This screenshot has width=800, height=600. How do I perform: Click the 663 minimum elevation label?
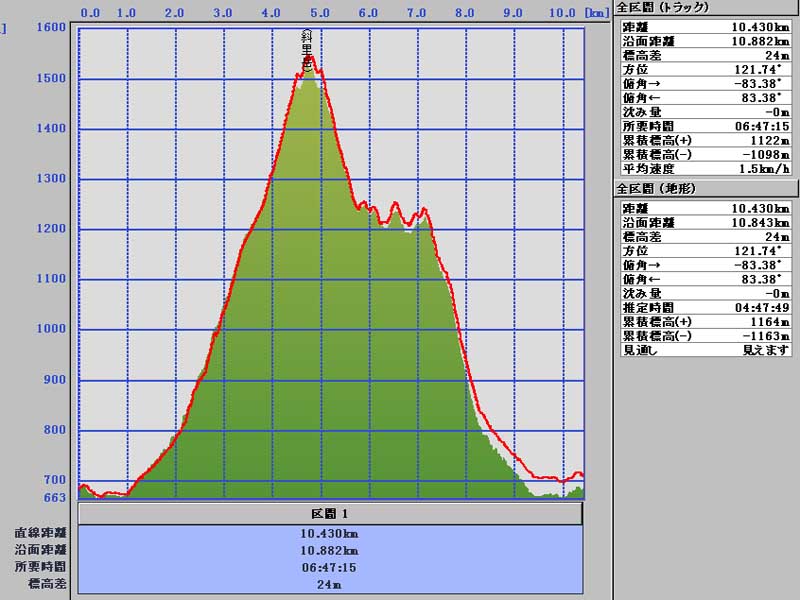pos(54,497)
